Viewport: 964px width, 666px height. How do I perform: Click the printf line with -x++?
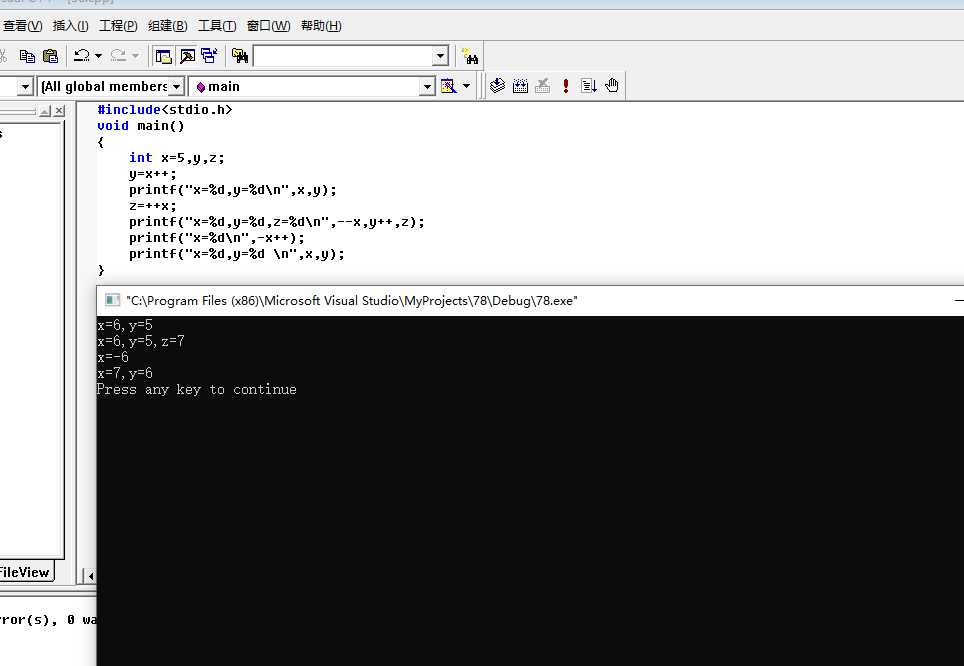tap(216, 237)
